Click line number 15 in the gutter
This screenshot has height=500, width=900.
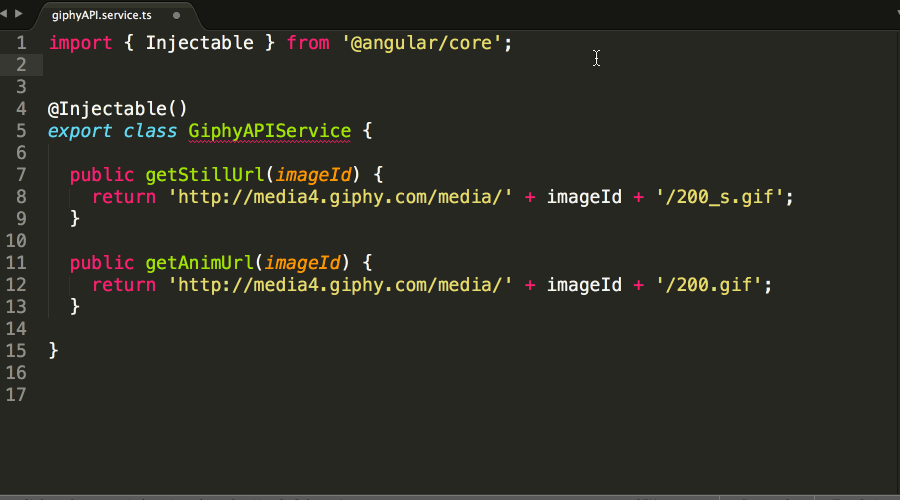coord(16,351)
